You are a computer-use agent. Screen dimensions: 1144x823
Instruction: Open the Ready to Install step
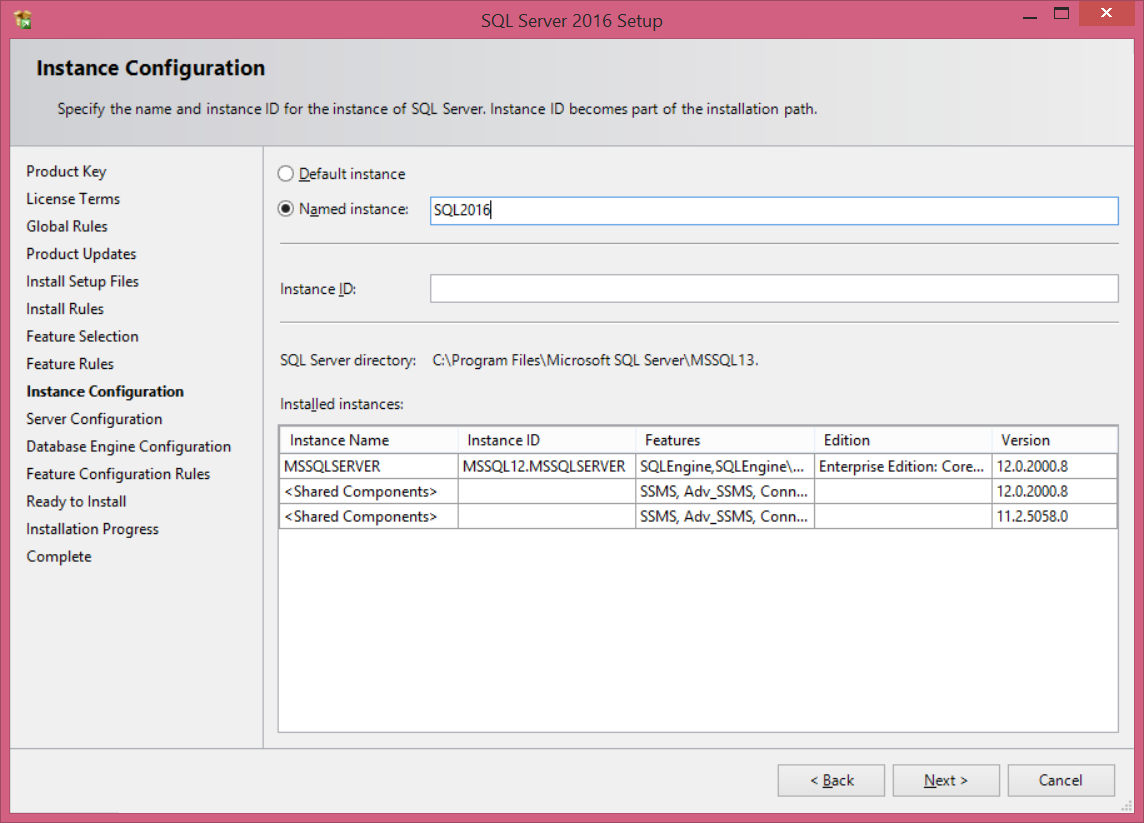pyautogui.click(x=76, y=502)
